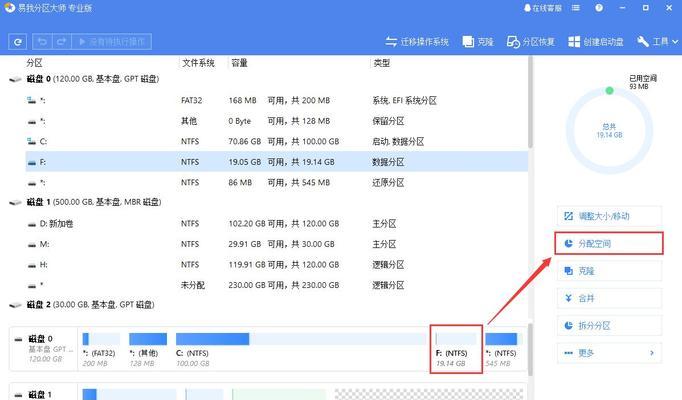Screen dimensions: 682x400
Task: Click the refresh icon in toolbar
Action: (x=17, y=42)
